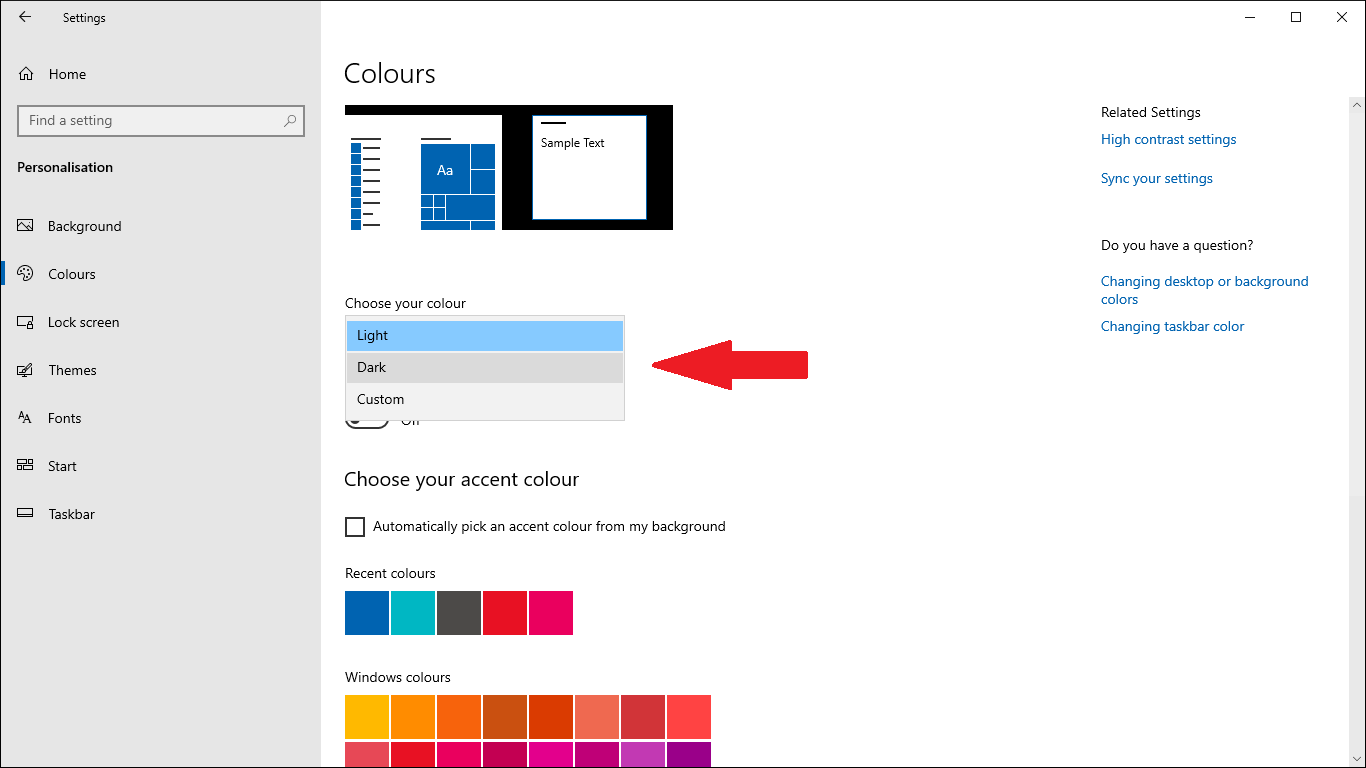
Task: Click the Fonts icon in the sidebar
Action: click(x=26, y=418)
